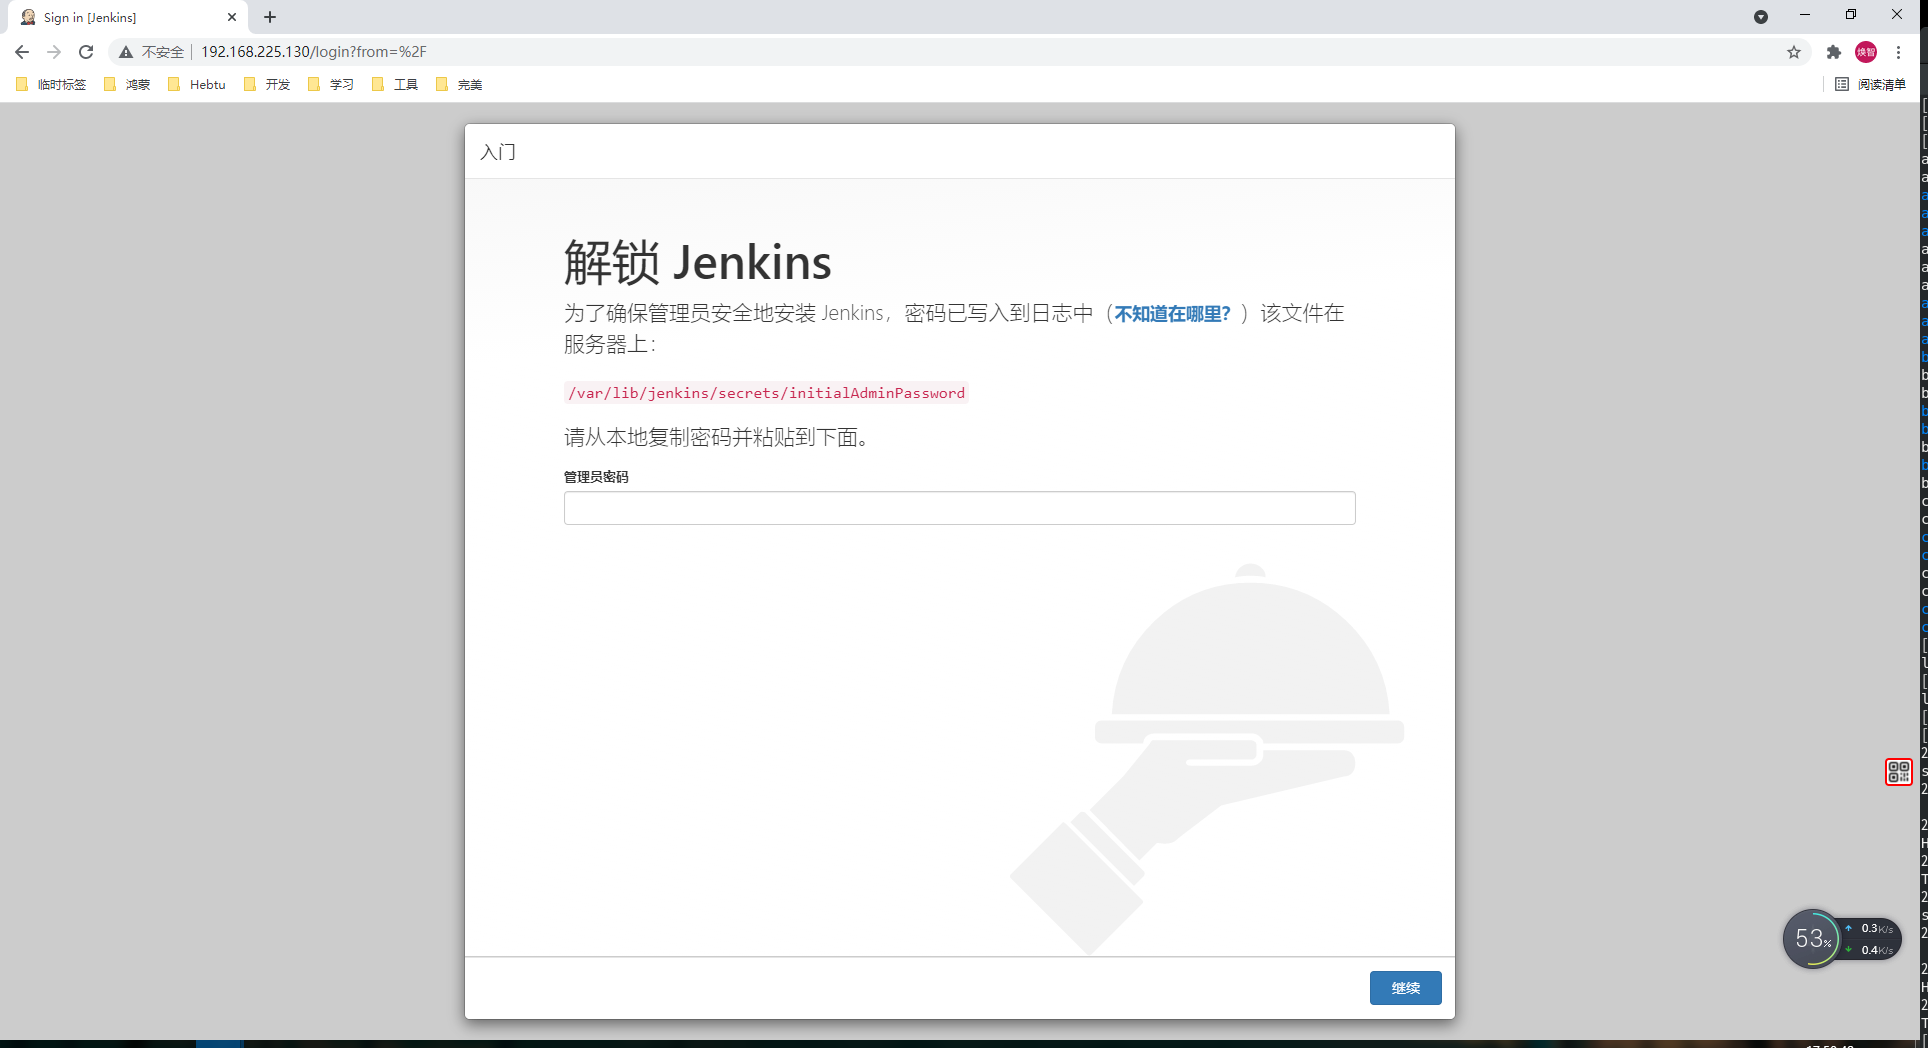Click the 继续 continue button
Screen dimensions: 1928x1048
click(1405, 988)
